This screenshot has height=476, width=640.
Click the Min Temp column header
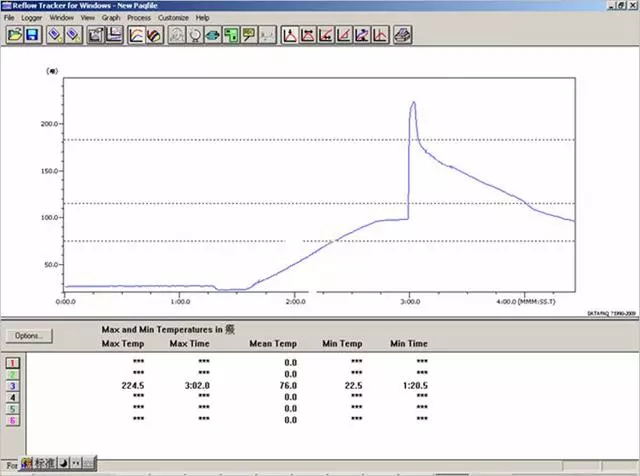342,344
